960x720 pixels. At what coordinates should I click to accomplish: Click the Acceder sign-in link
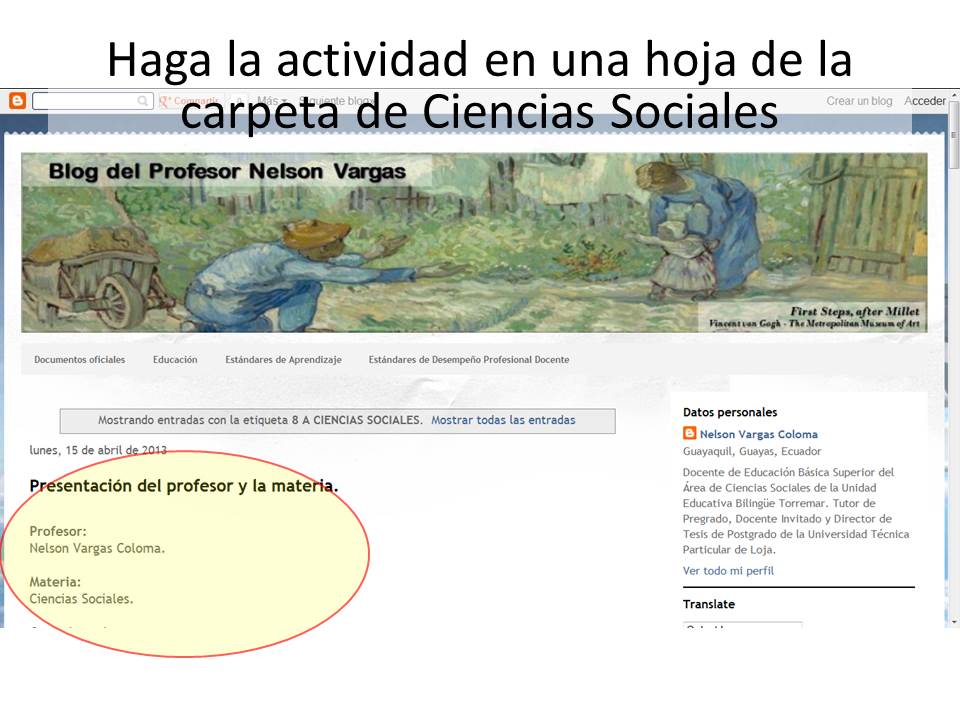point(925,101)
